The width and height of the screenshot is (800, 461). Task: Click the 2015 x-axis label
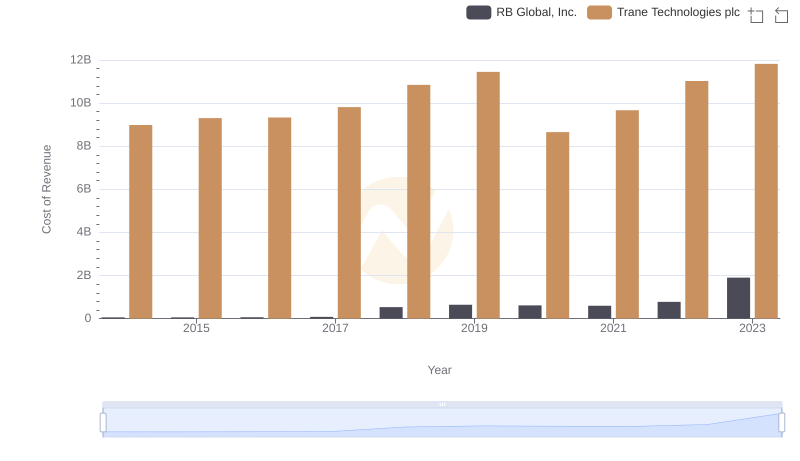(x=196, y=328)
